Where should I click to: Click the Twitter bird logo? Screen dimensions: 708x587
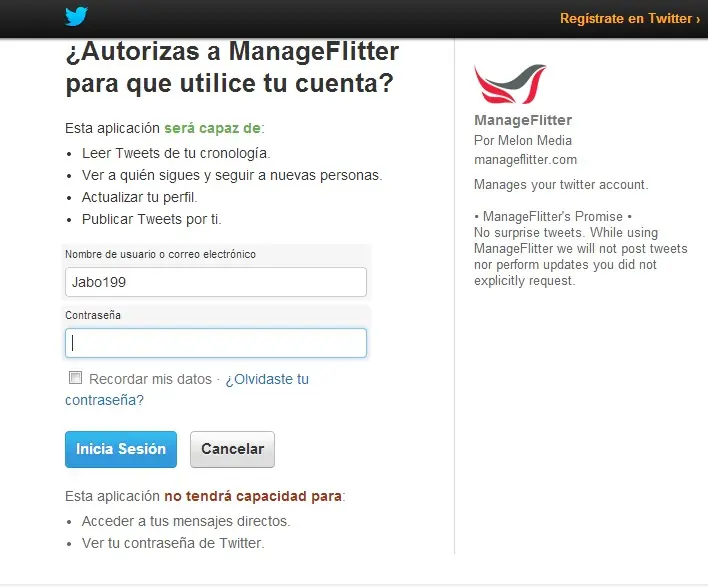pyautogui.click(x=76, y=17)
